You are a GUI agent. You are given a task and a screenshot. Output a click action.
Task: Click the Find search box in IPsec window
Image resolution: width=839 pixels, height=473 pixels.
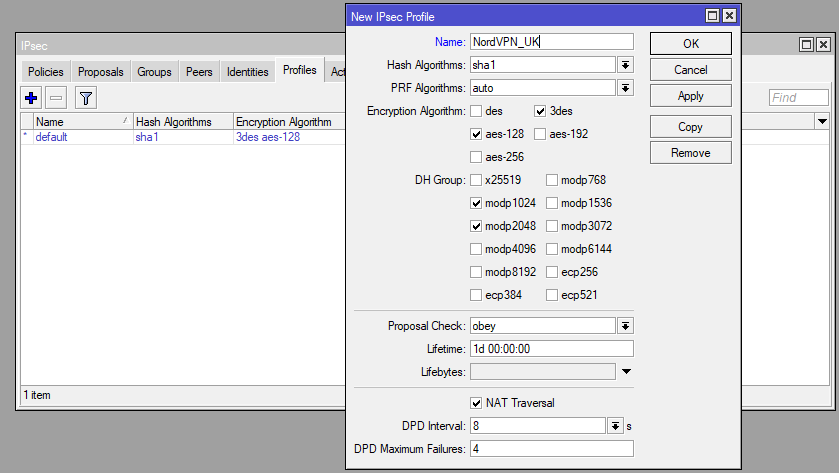click(798, 97)
